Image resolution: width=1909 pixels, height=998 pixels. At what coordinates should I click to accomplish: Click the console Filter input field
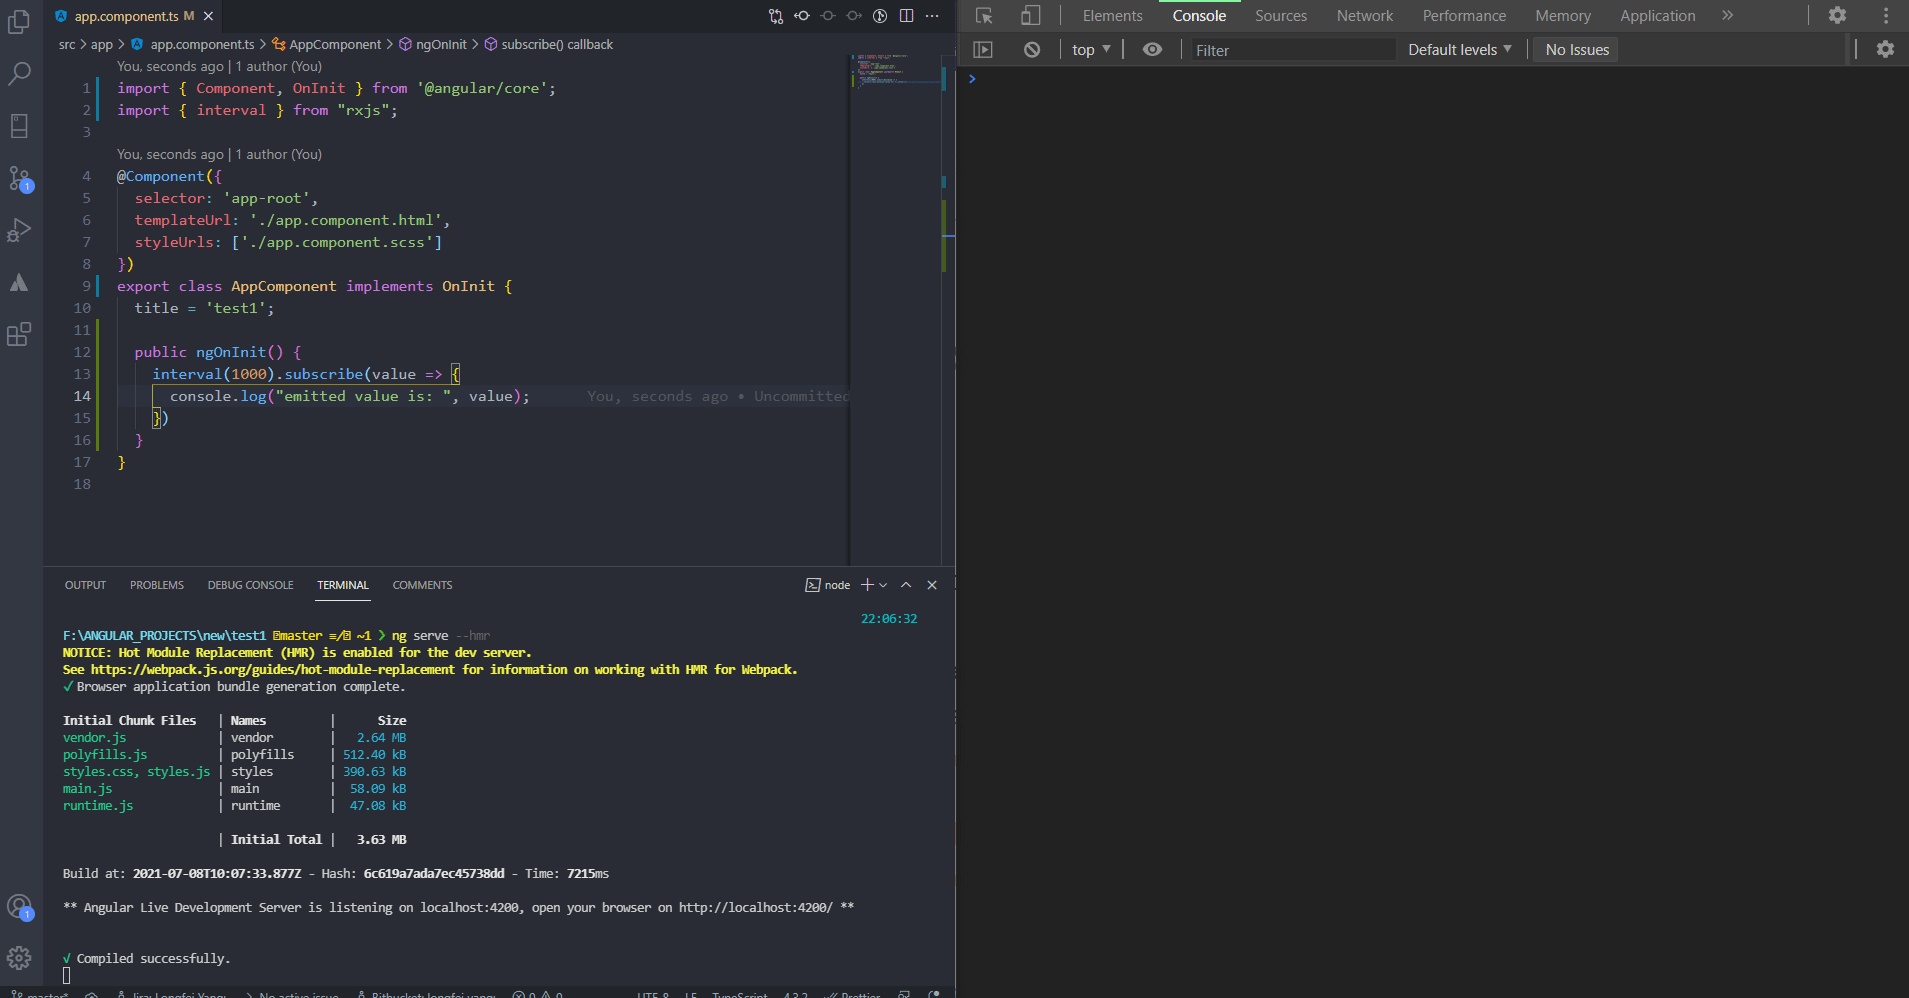coord(1290,49)
